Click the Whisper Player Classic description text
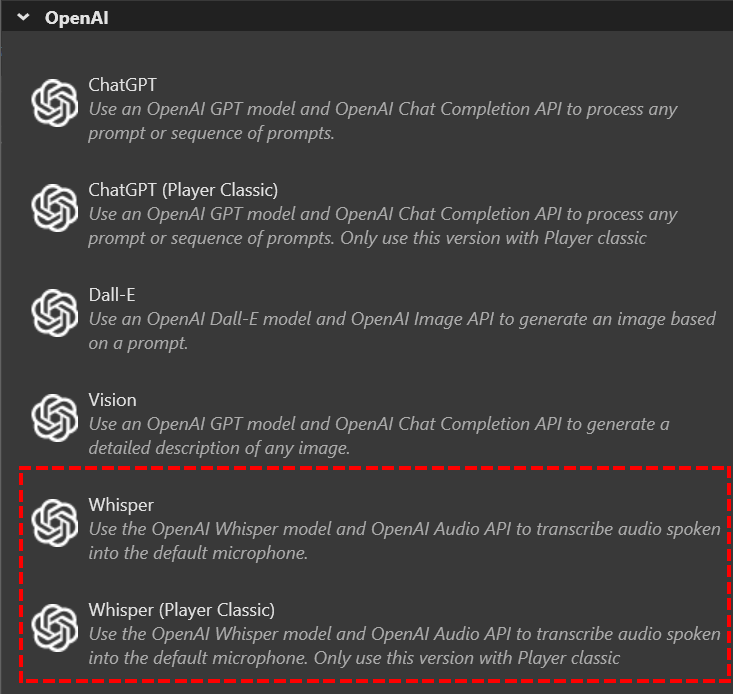 pos(404,646)
